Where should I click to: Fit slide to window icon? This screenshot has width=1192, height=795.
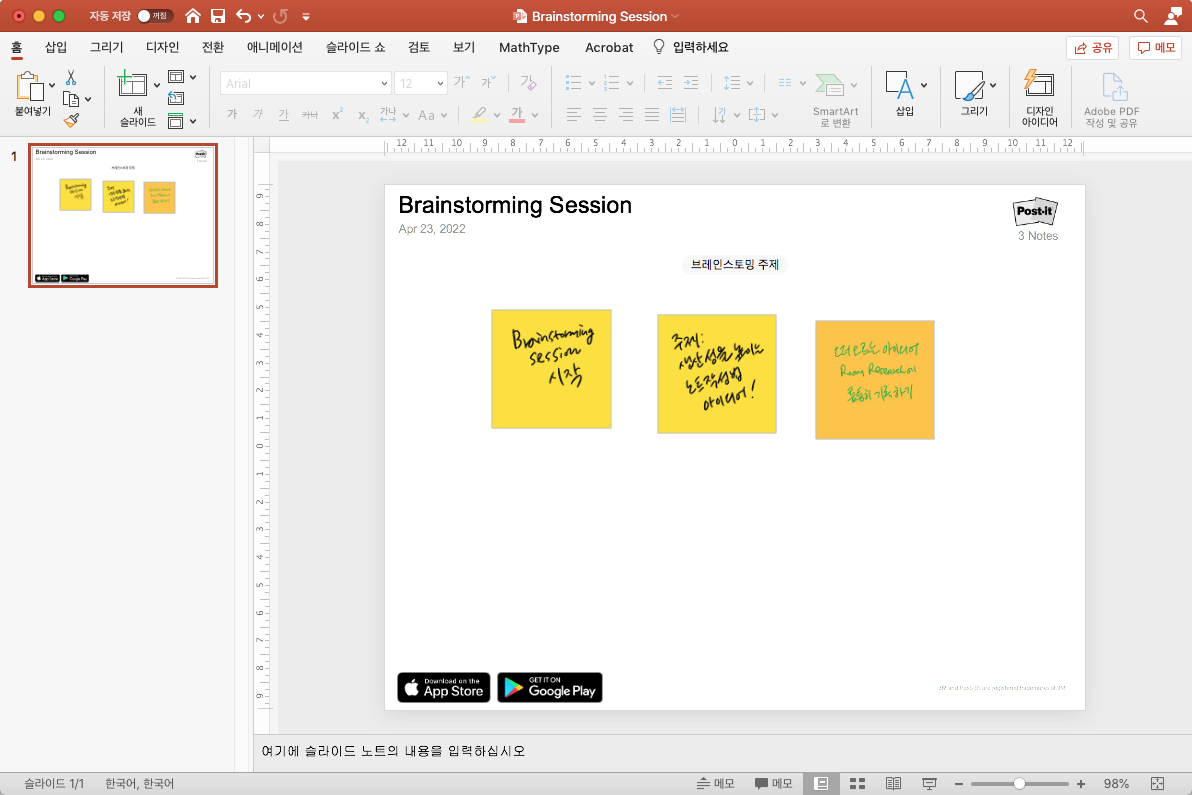pyautogui.click(x=1157, y=784)
